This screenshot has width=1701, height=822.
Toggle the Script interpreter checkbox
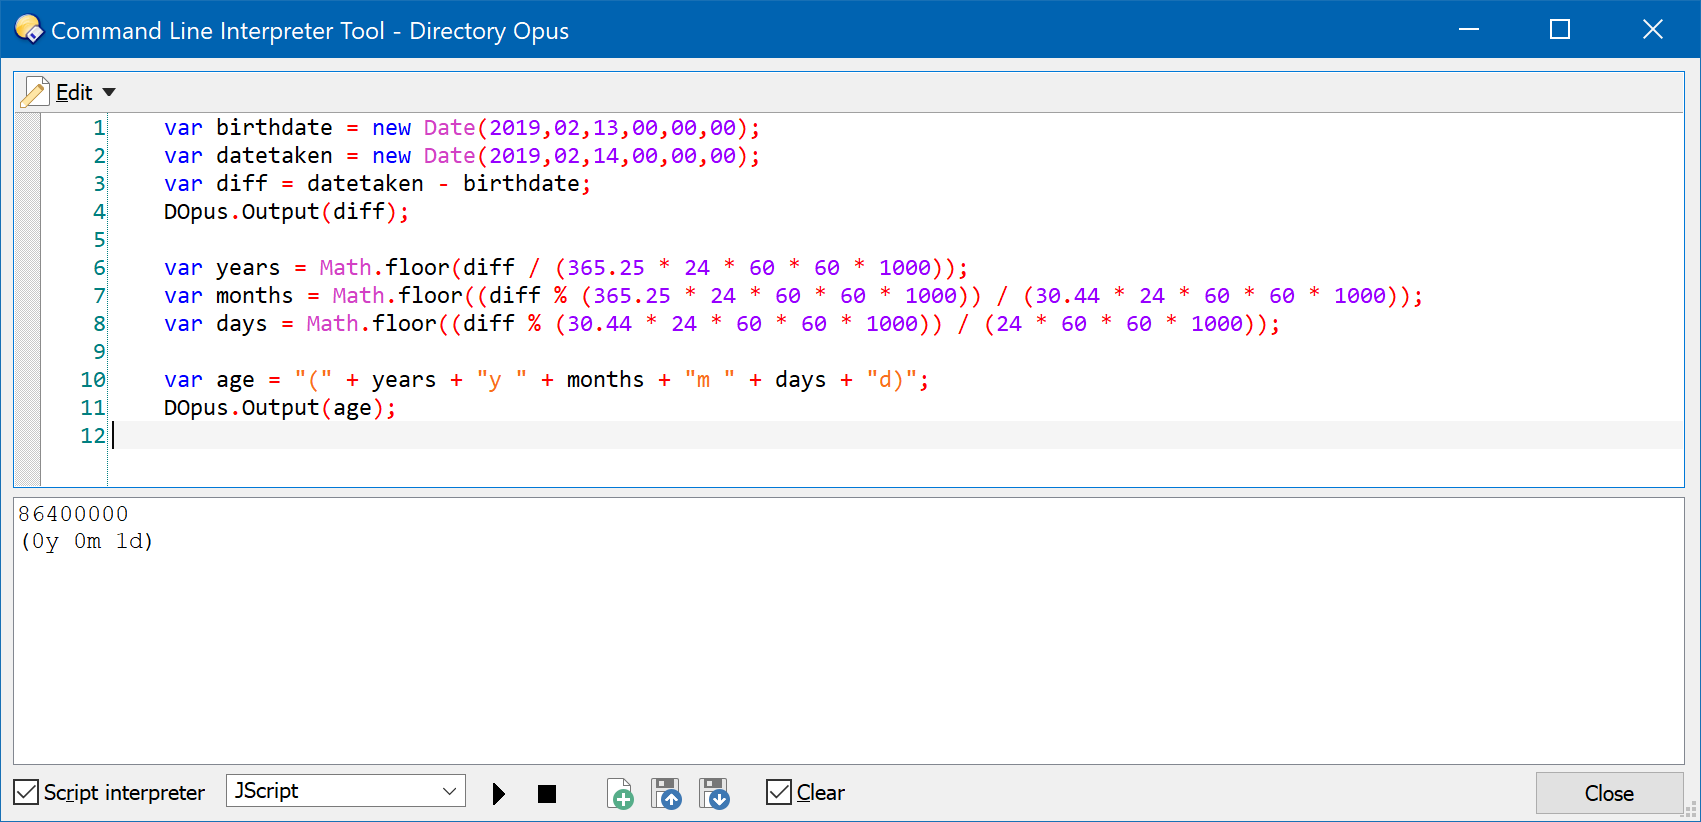(26, 793)
